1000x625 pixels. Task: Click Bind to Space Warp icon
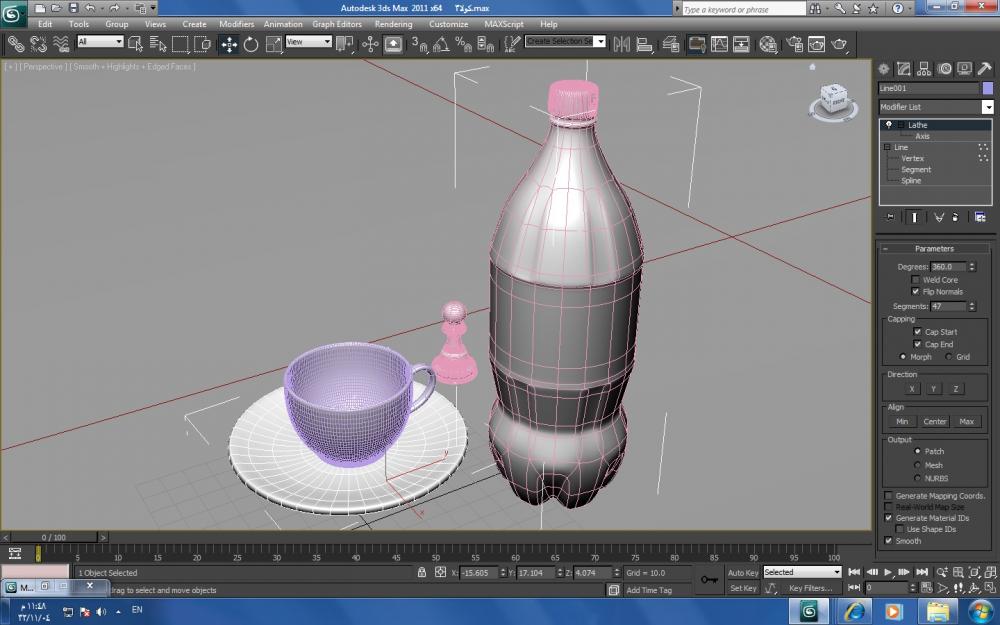[x=61, y=43]
